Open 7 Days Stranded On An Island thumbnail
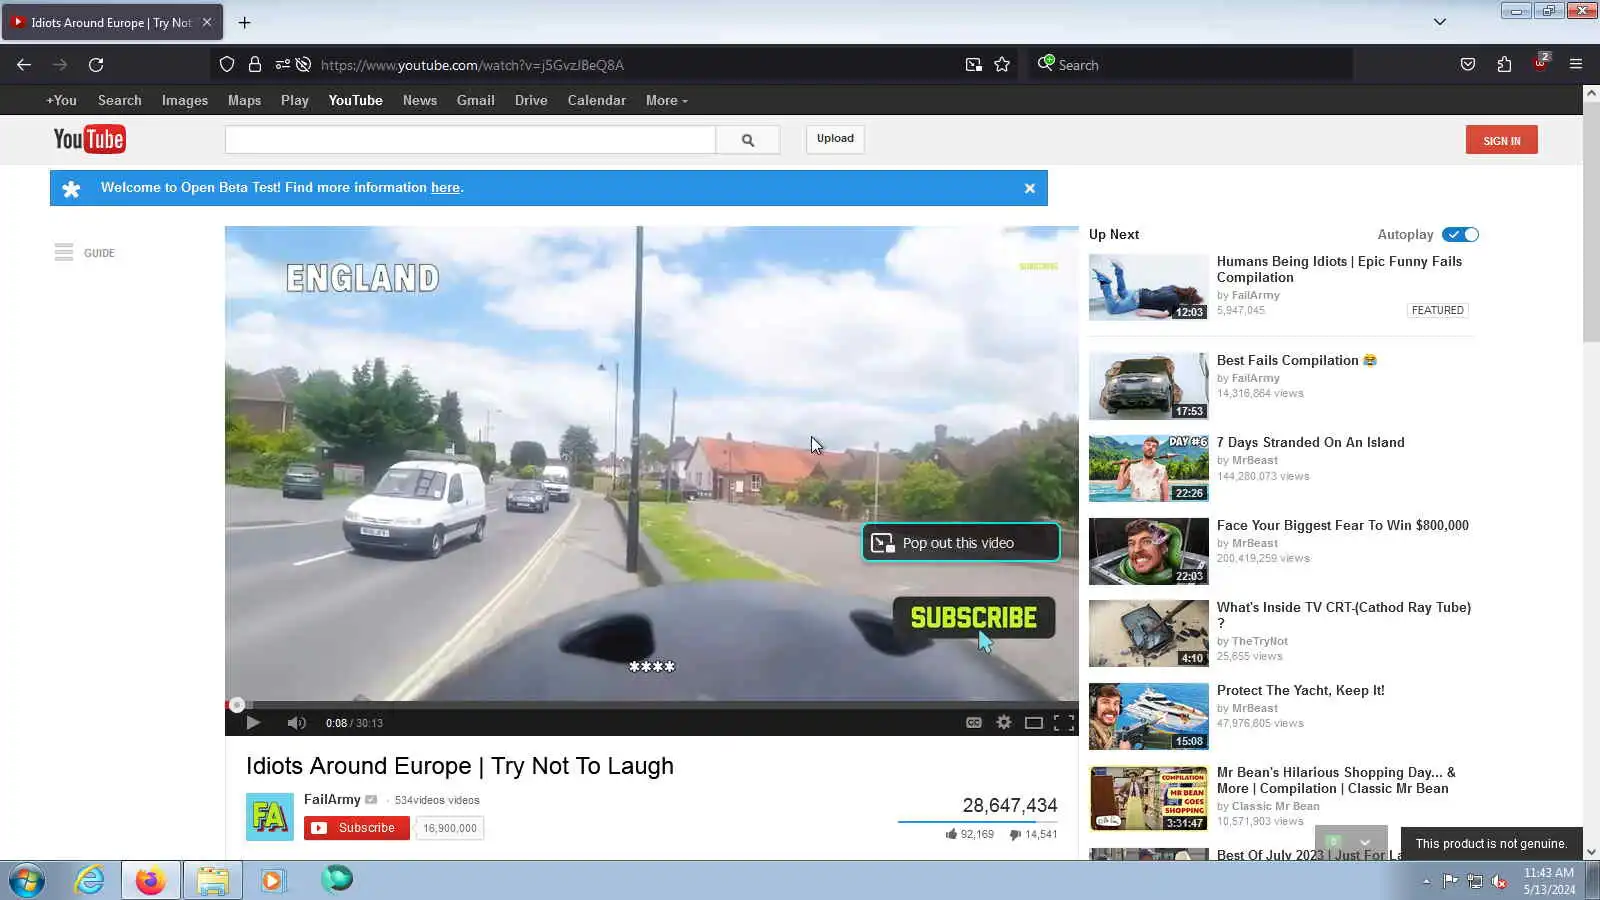The width and height of the screenshot is (1600, 900). (1148, 468)
